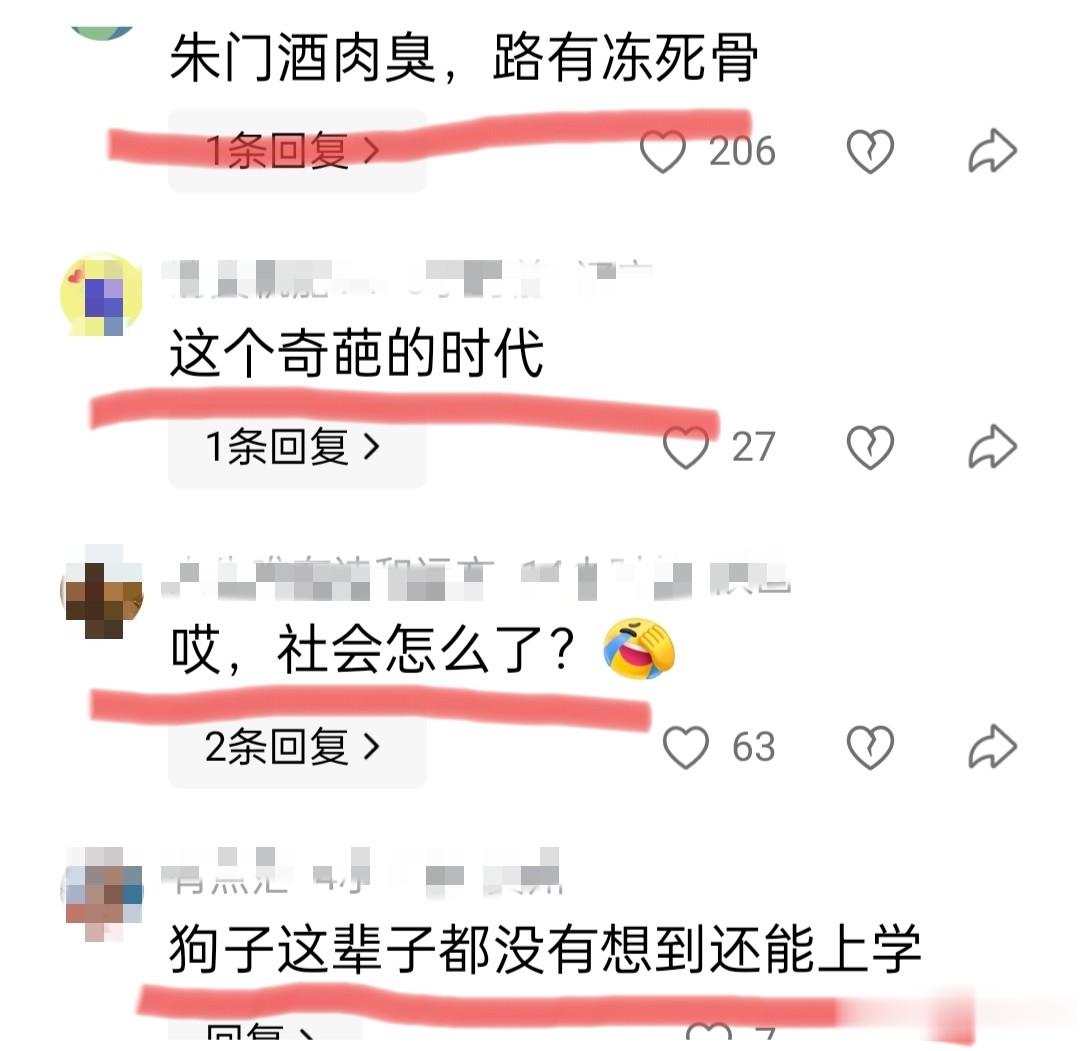Dislike the 朱门酒肉臭 comment

(870, 151)
